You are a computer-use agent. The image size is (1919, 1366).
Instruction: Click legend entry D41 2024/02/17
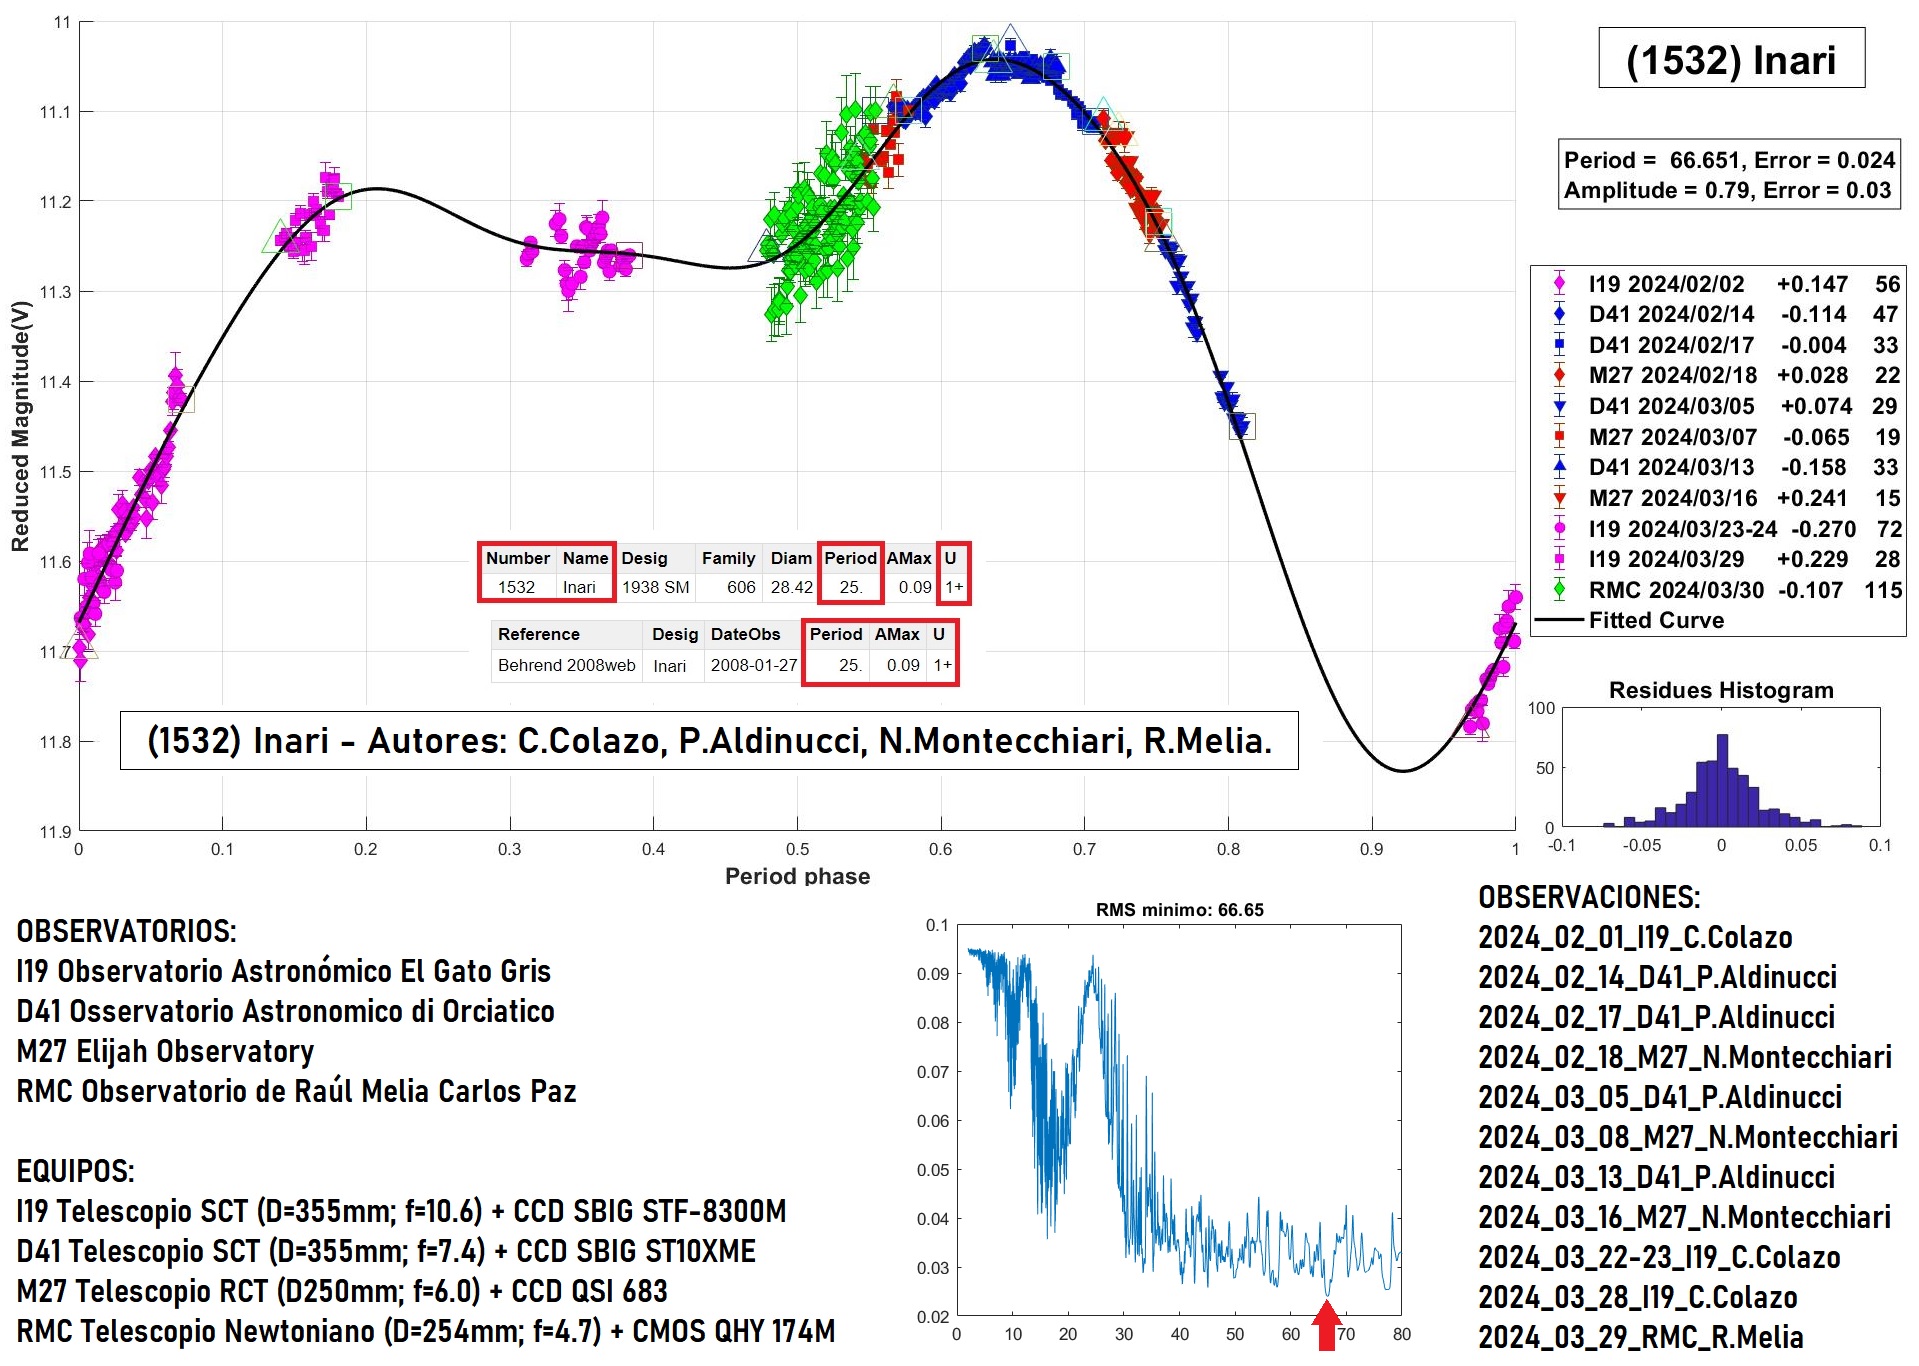tap(1719, 345)
